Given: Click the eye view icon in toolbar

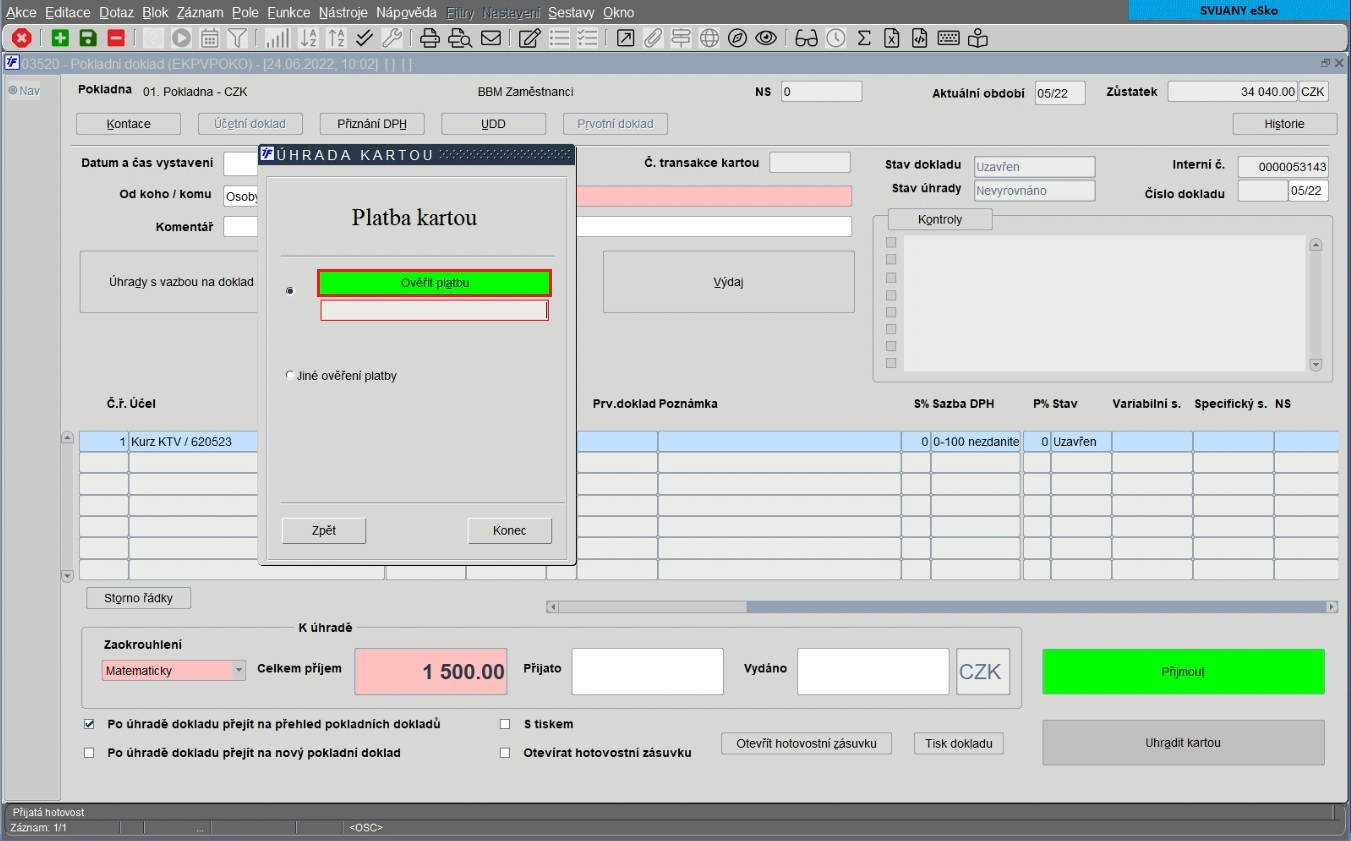Looking at the screenshot, I should coord(766,39).
